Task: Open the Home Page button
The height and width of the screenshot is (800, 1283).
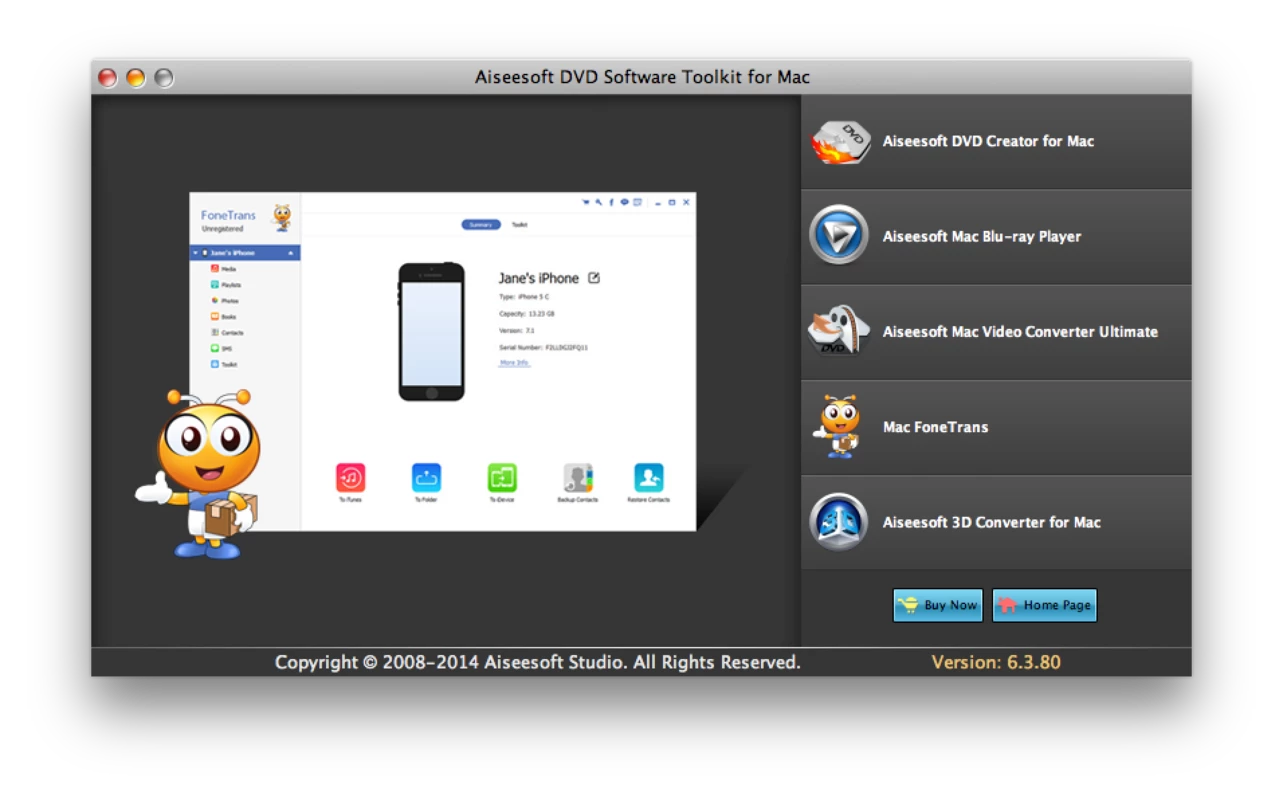Action: (1045, 605)
